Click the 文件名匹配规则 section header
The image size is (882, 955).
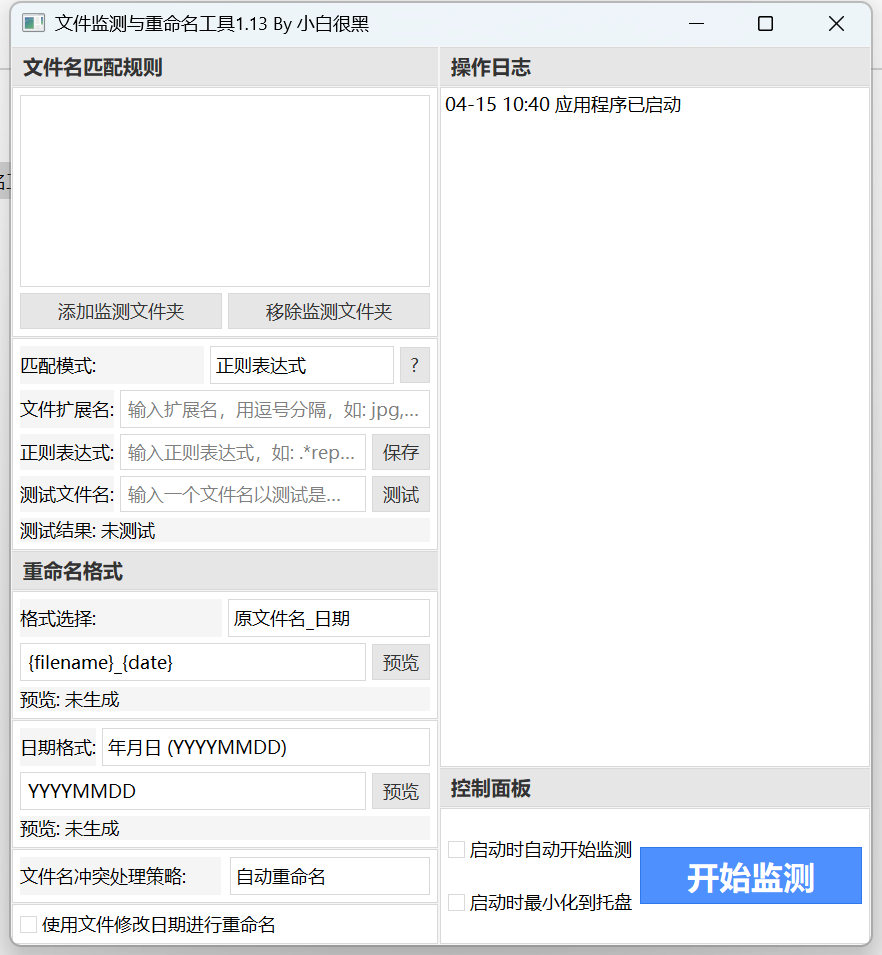[225, 67]
